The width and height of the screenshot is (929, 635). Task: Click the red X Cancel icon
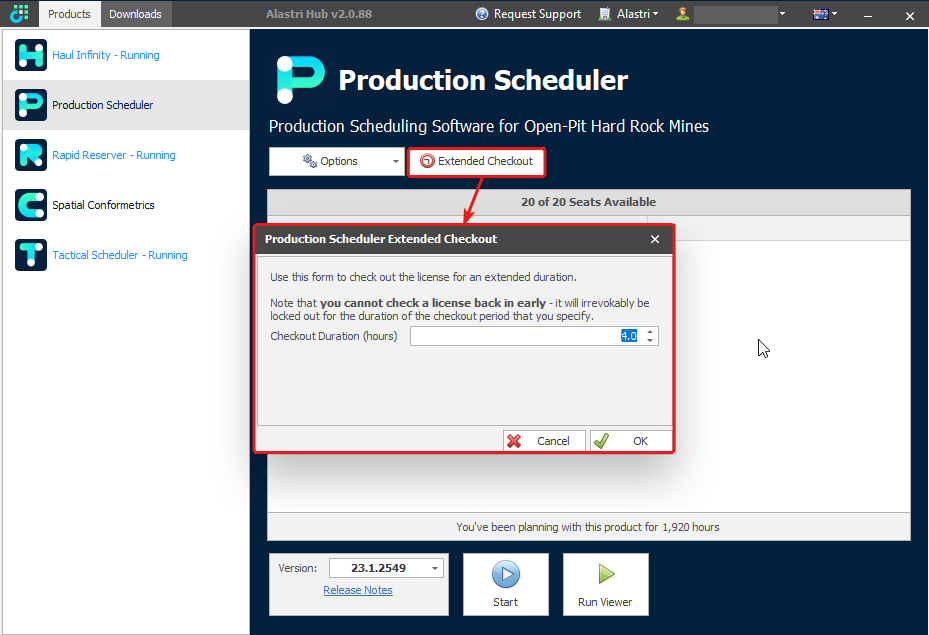coord(514,441)
